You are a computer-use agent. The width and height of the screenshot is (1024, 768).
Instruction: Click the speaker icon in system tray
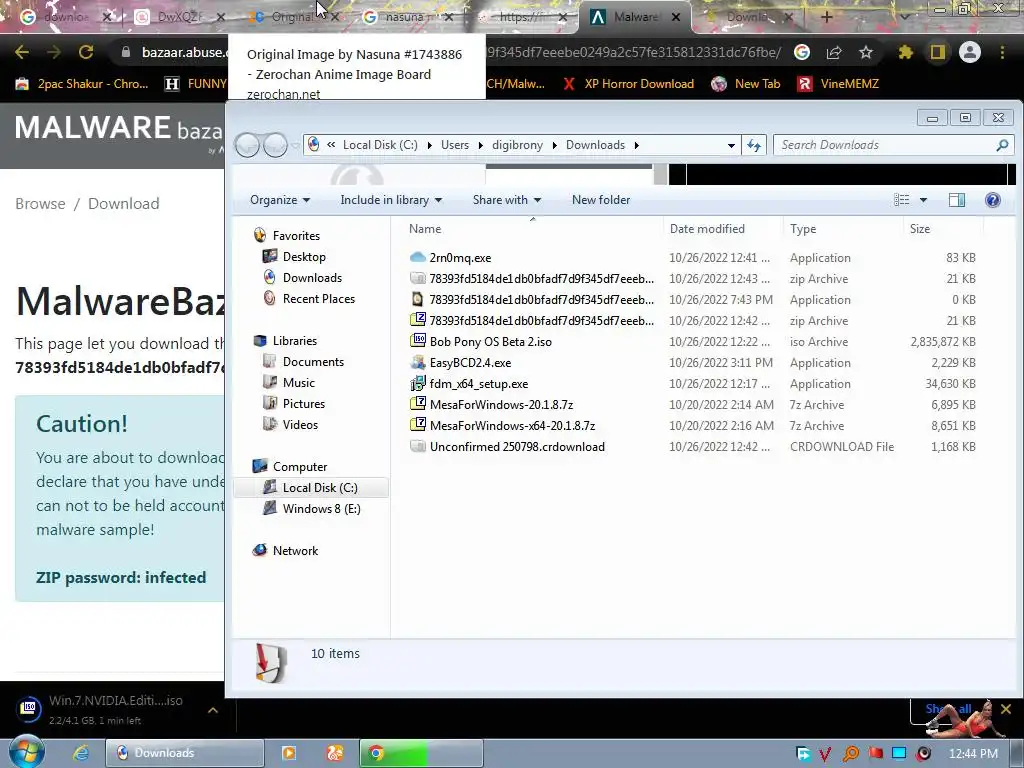923,754
